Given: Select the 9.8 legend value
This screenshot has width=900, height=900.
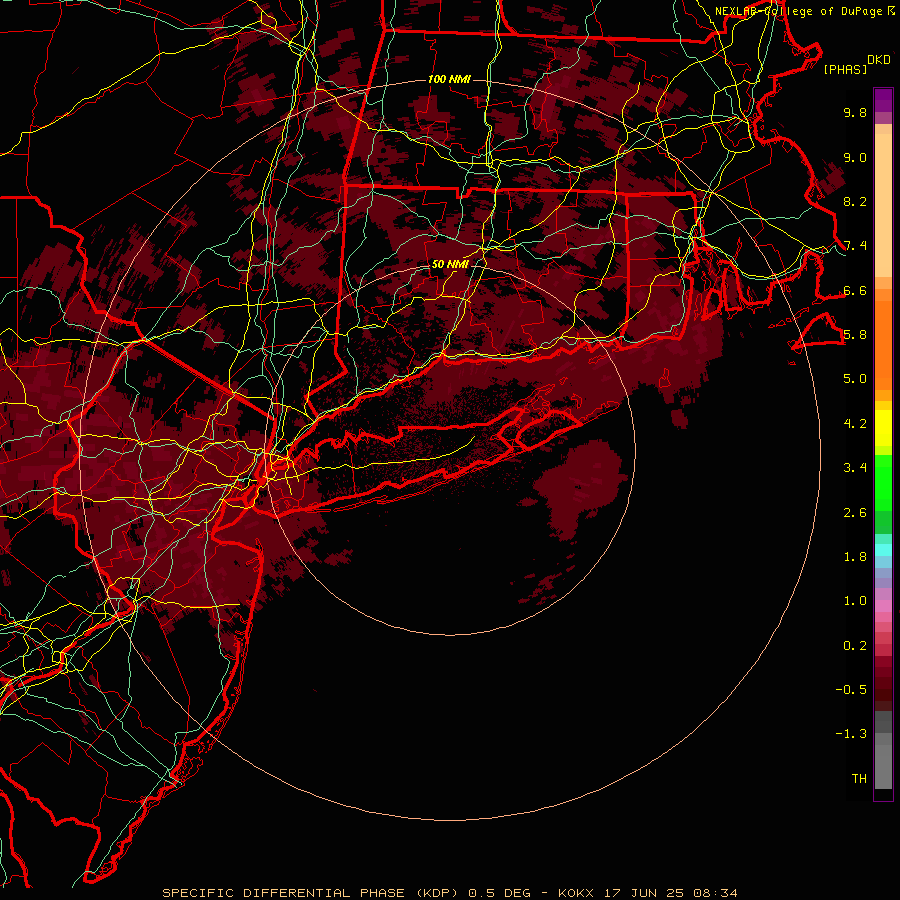Looking at the screenshot, I should (855, 112).
